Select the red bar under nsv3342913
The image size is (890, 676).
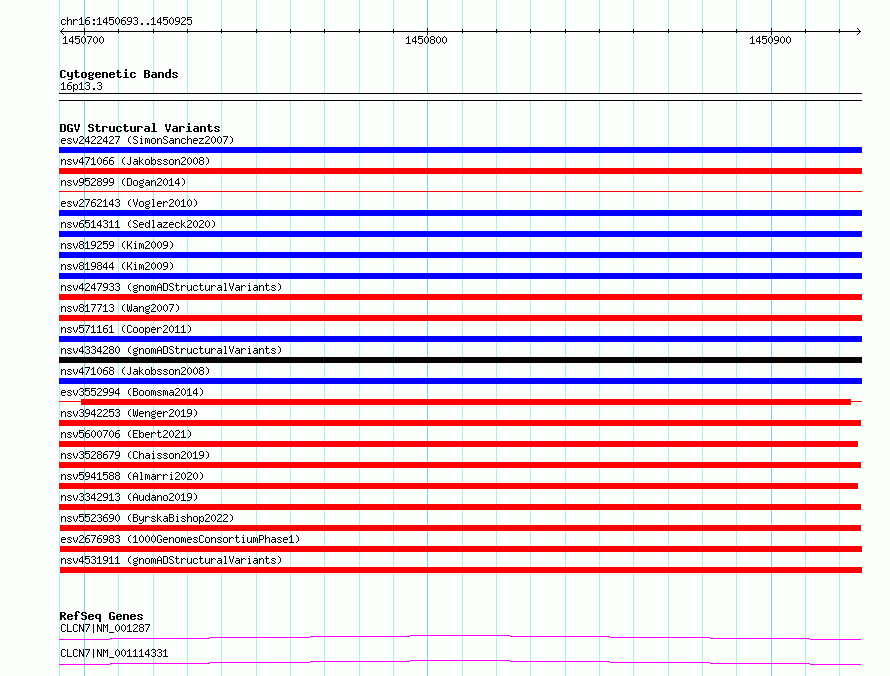coord(460,507)
